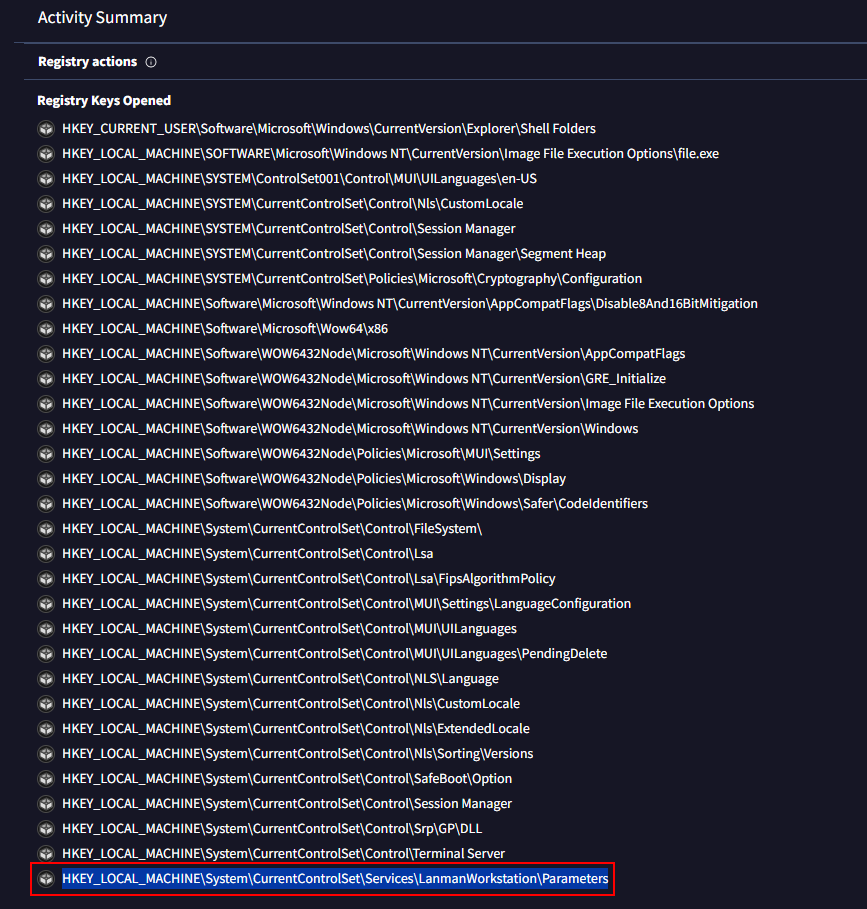Image resolution: width=867 pixels, height=909 pixels.
Task: Click the highlighted LanmanWorkstation\Parameters key text
Action: tap(335, 879)
